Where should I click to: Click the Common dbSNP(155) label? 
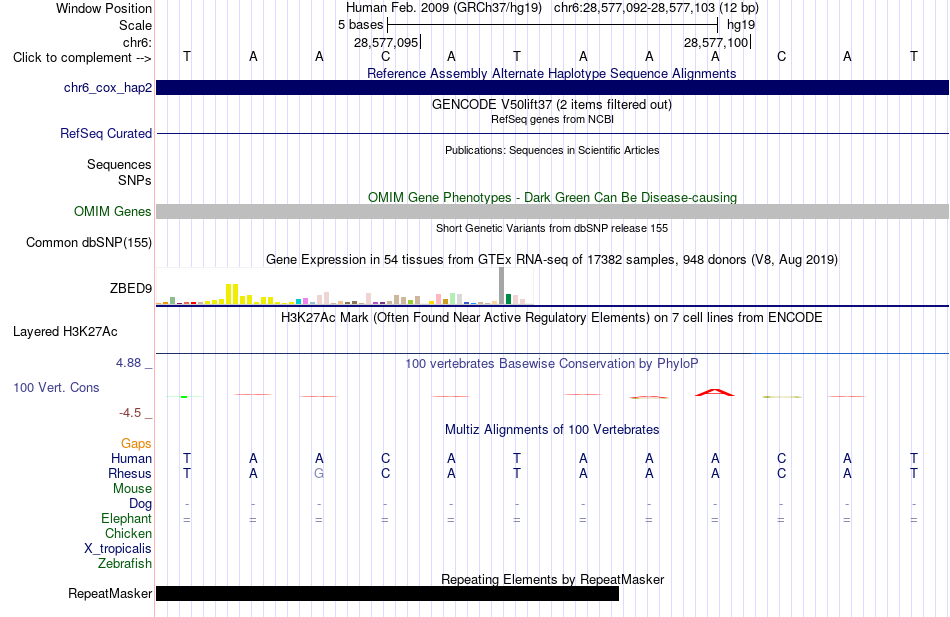click(89, 242)
